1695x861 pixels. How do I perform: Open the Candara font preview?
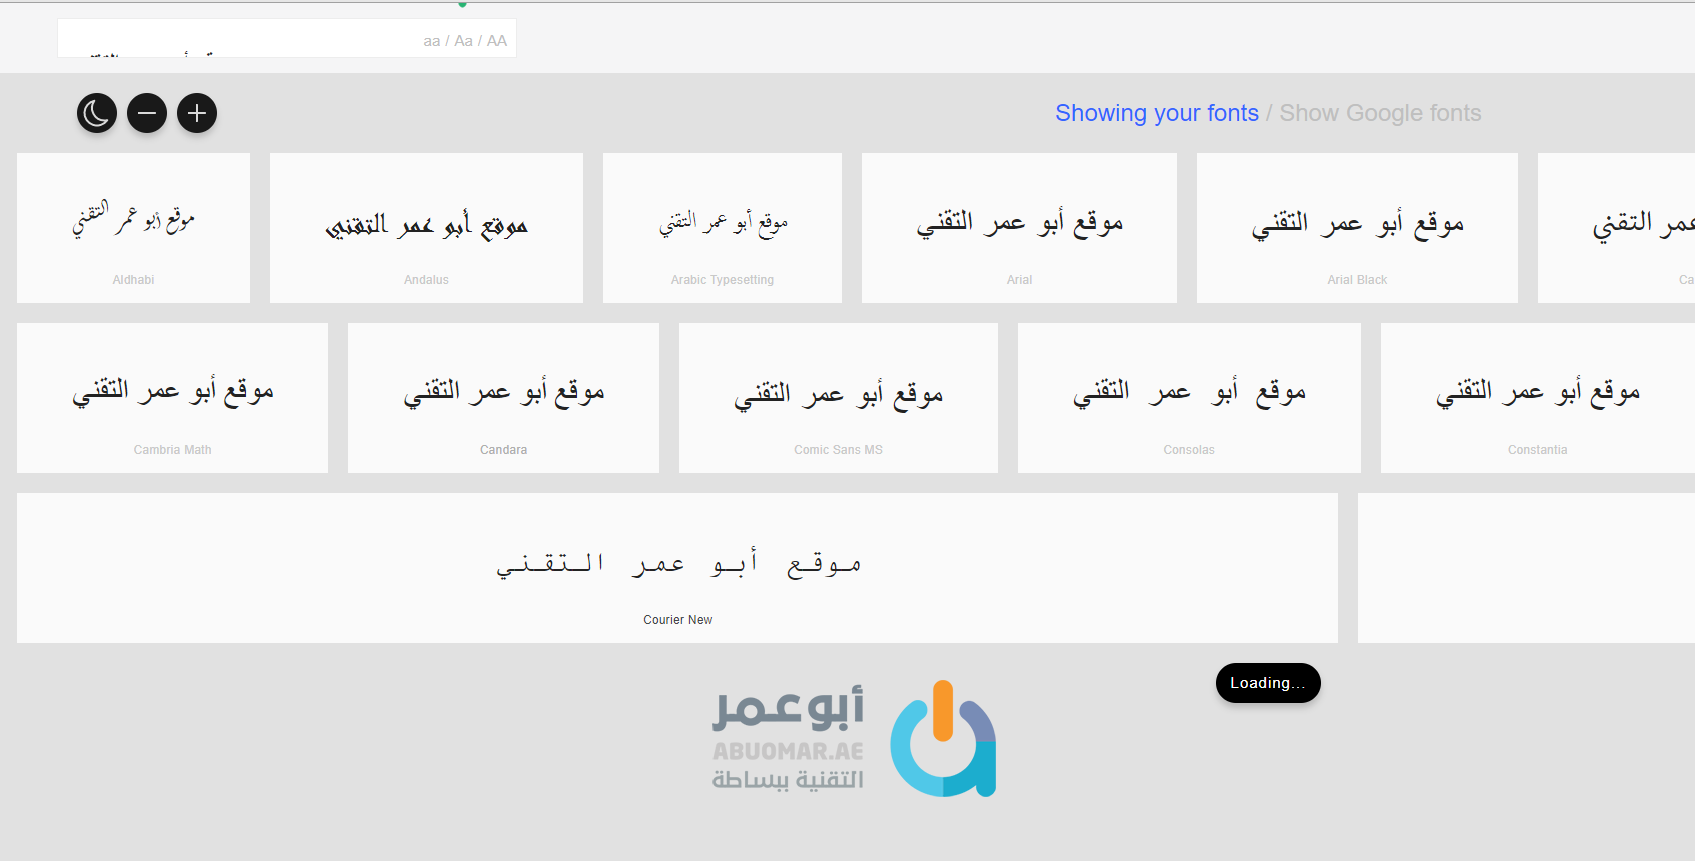click(x=503, y=398)
